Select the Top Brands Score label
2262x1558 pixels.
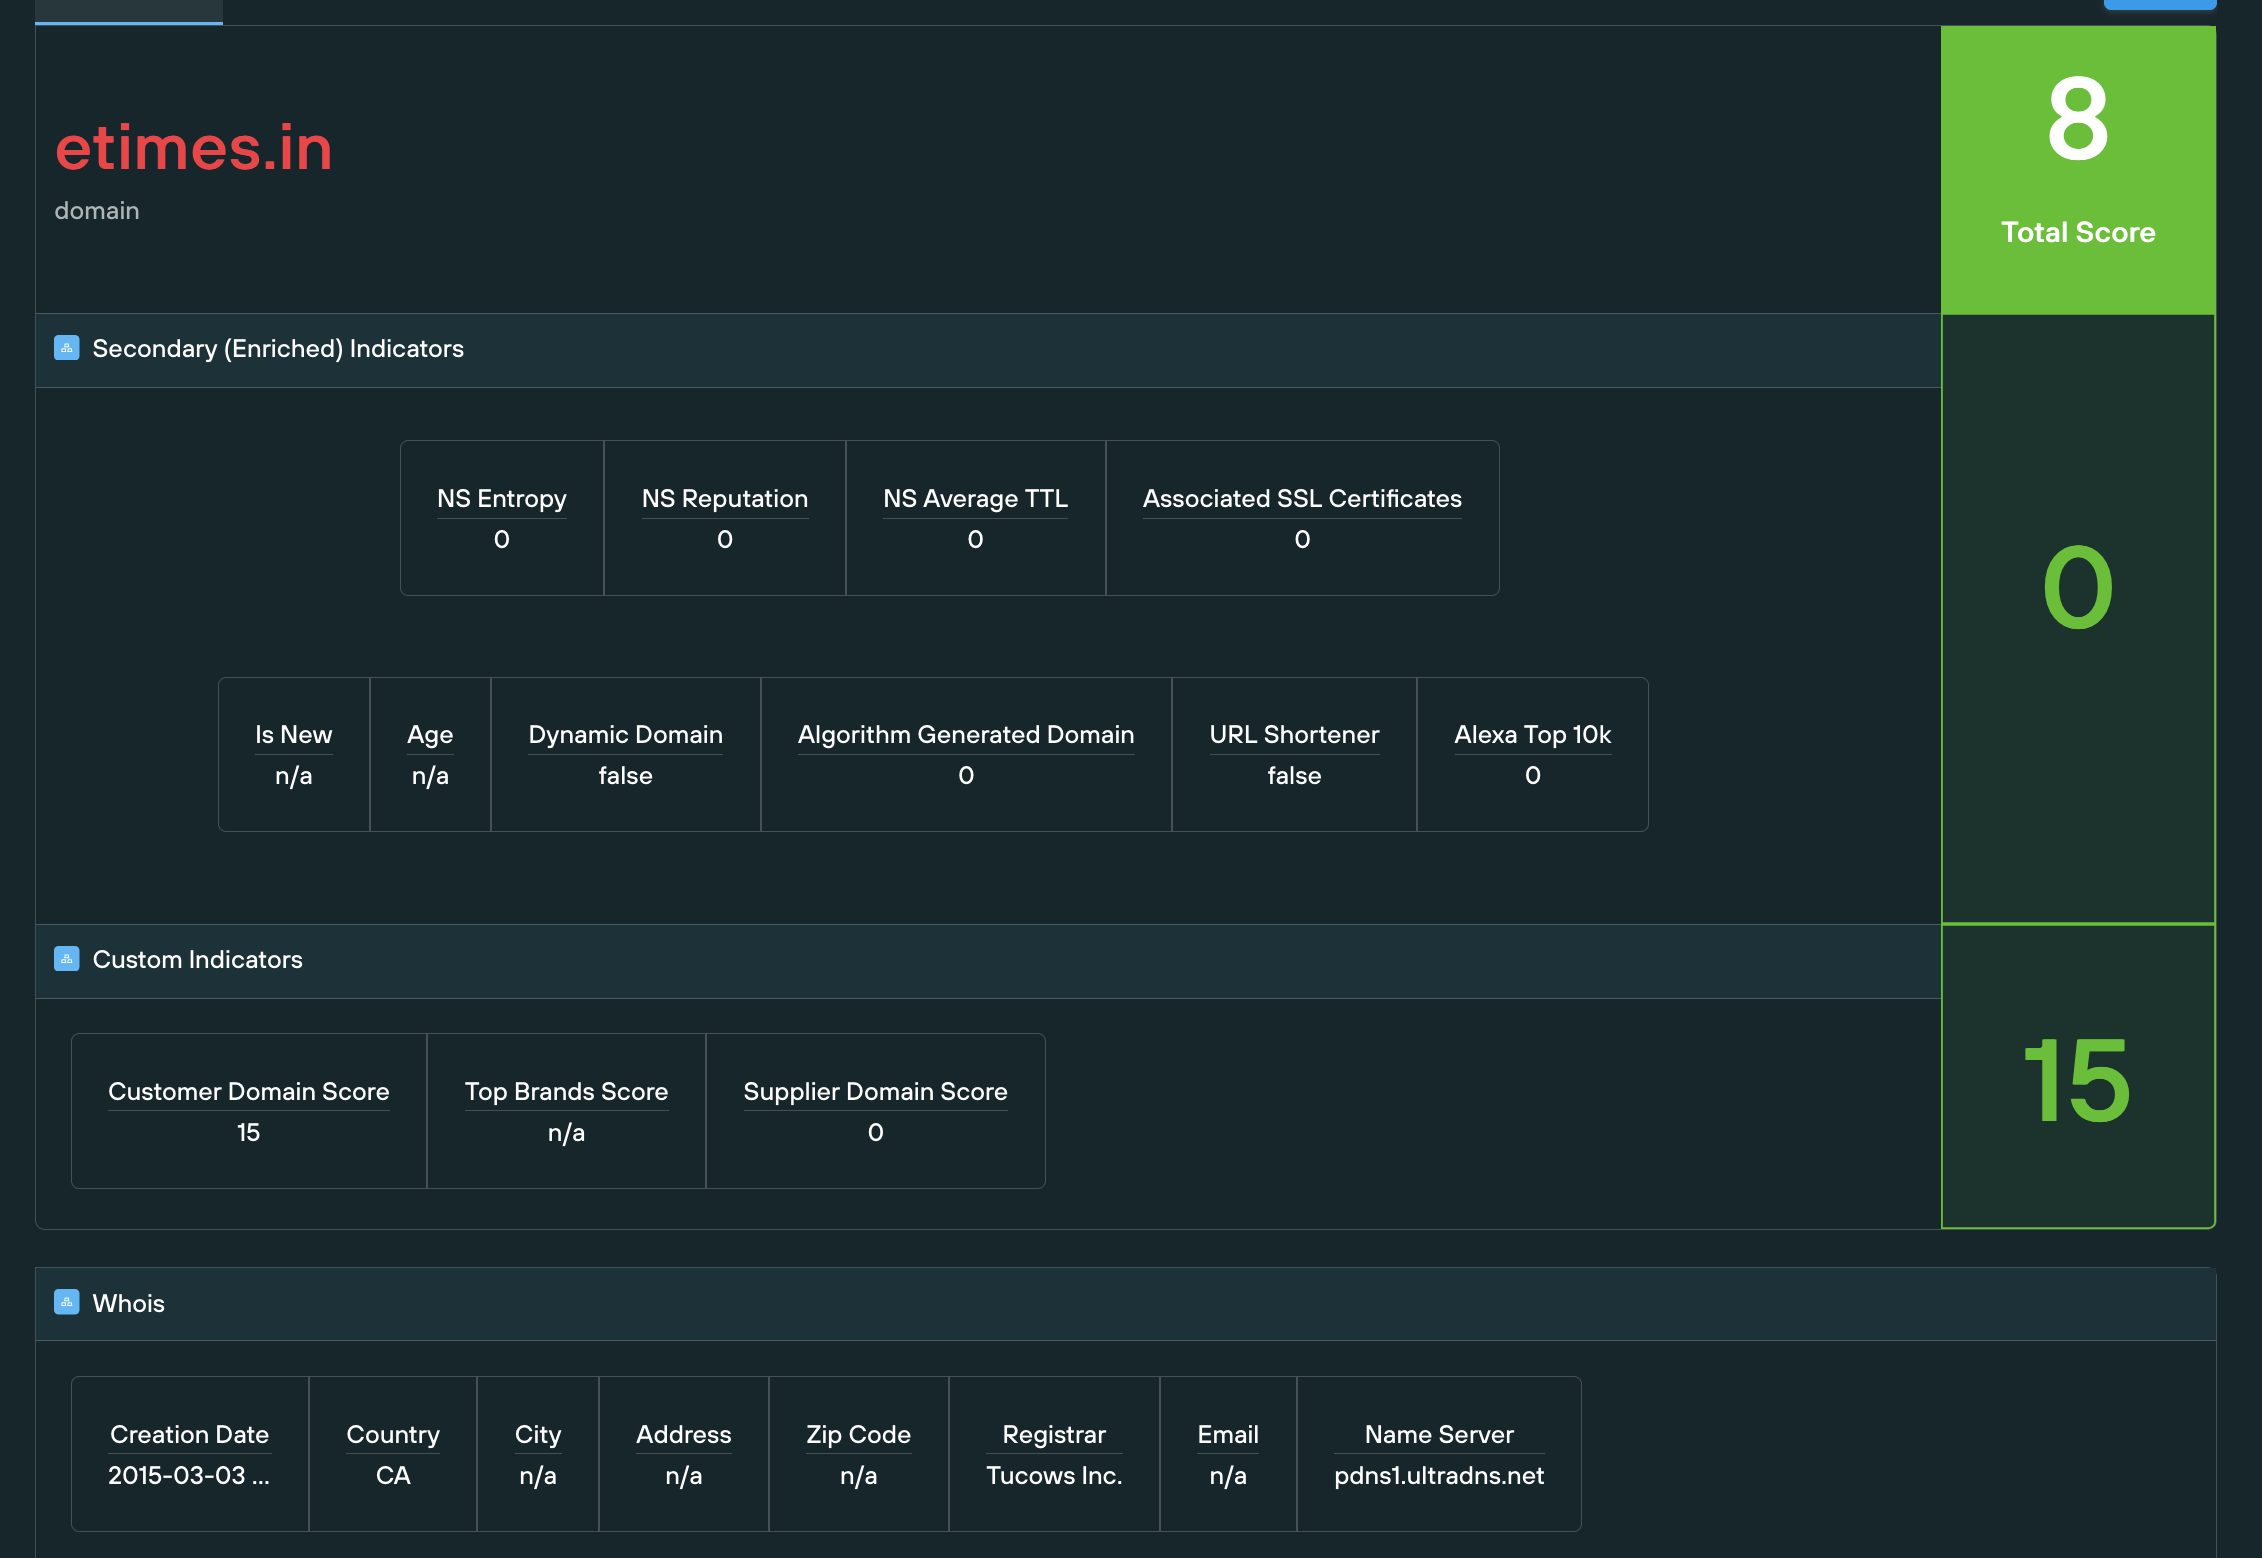[x=566, y=1091]
